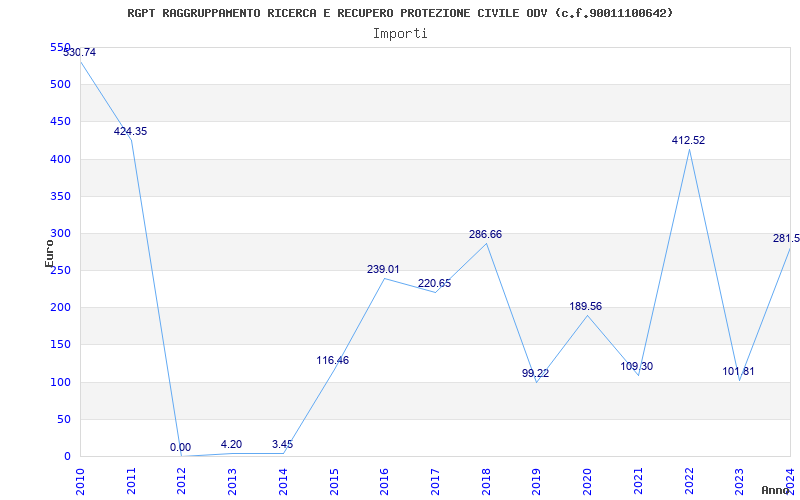The height and width of the screenshot is (500, 800).
Task: Select the chart title with c.f. 90011100642
Action: 400,13
